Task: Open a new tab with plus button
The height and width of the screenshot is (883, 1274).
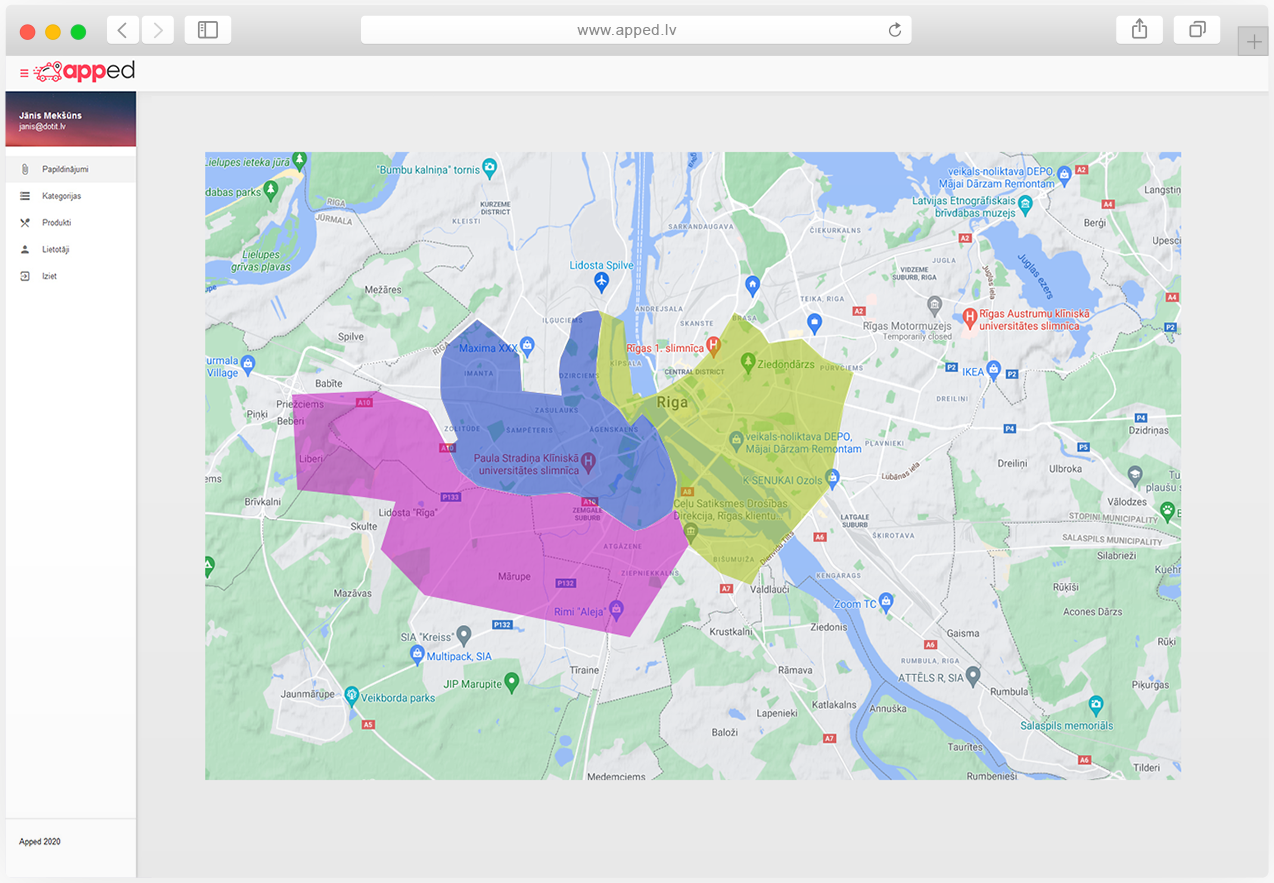Action: [1253, 41]
